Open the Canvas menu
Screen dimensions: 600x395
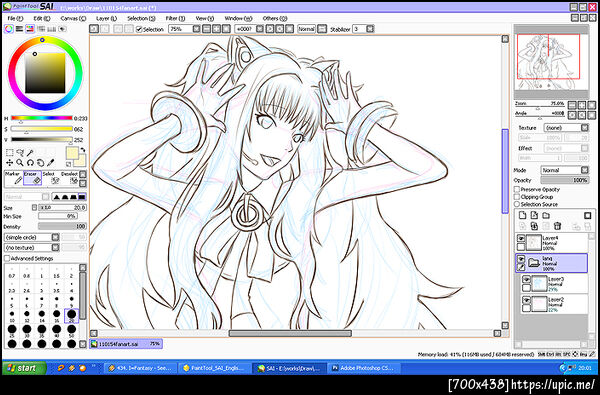[x=73, y=18]
